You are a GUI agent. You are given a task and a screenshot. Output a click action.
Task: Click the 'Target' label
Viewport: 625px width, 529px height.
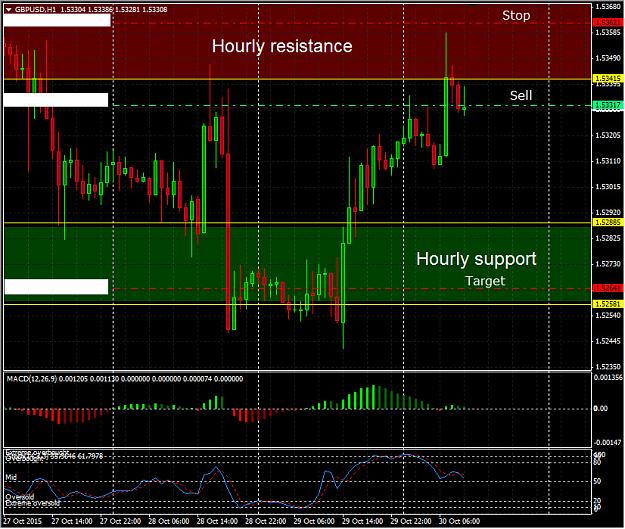click(x=485, y=281)
